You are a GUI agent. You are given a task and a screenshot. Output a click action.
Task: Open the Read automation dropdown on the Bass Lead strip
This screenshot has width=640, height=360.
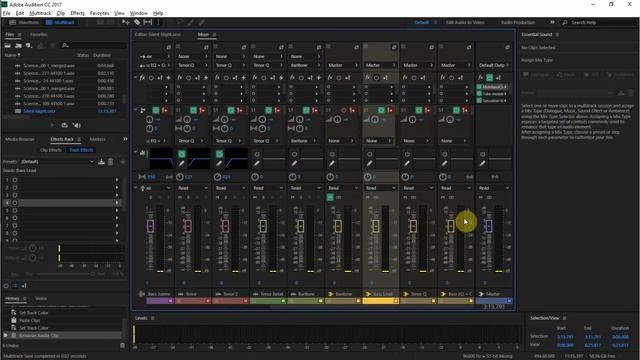tap(380, 188)
